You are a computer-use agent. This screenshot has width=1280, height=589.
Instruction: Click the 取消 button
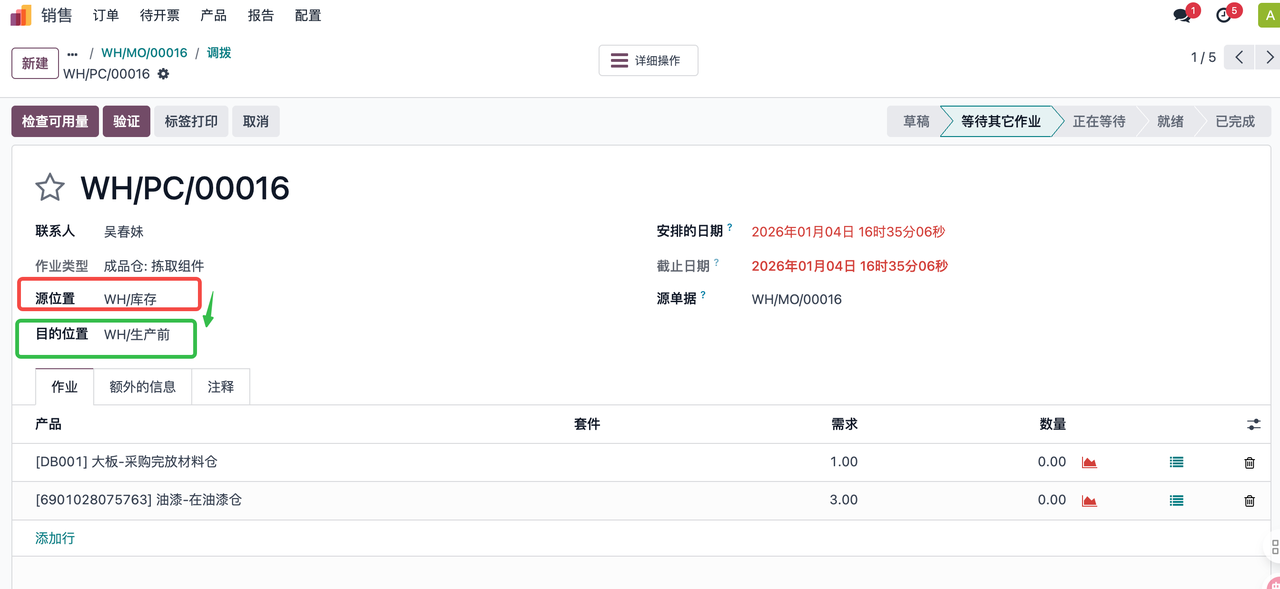(256, 121)
